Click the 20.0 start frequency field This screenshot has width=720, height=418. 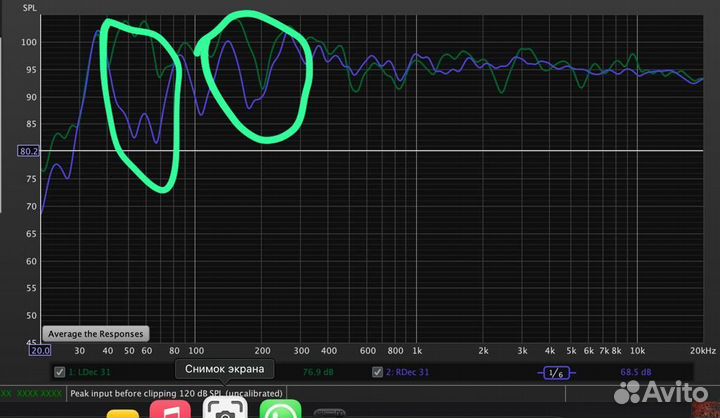tap(40, 351)
